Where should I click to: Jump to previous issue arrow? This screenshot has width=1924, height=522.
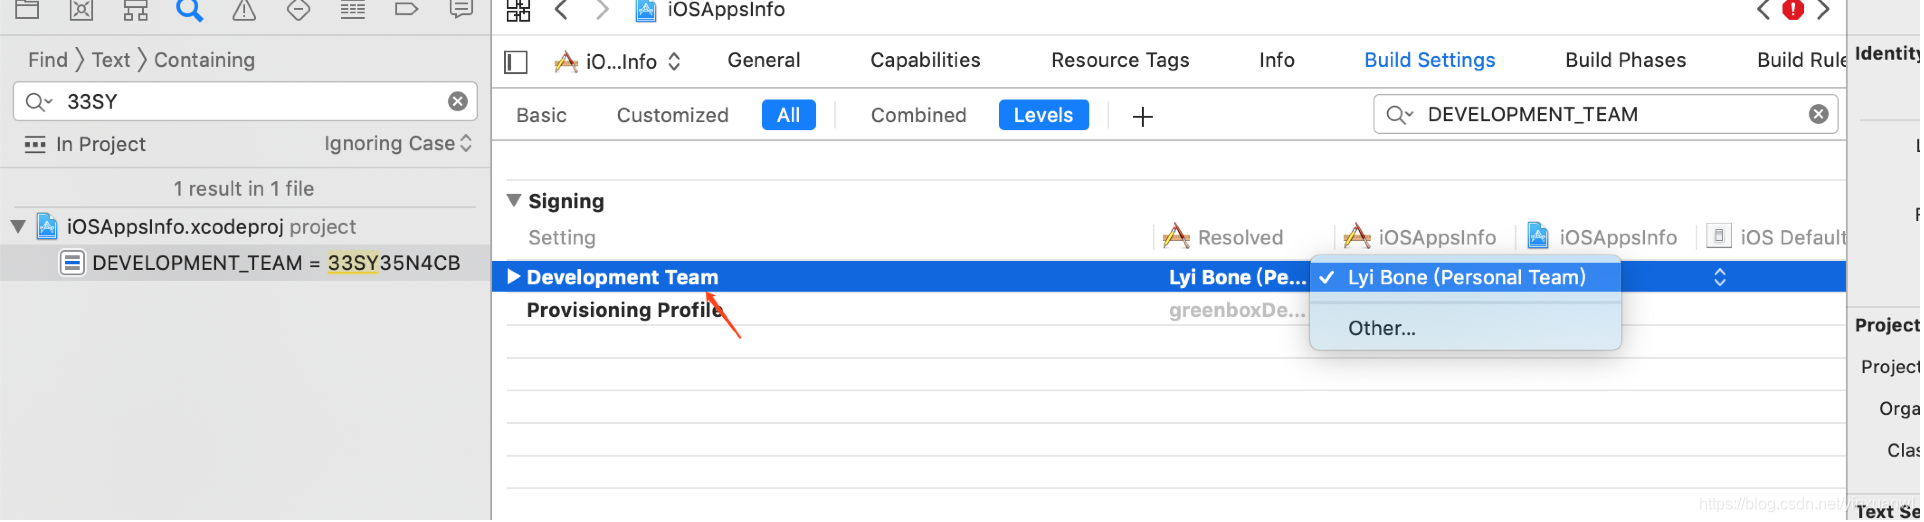(x=1764, y=10)
